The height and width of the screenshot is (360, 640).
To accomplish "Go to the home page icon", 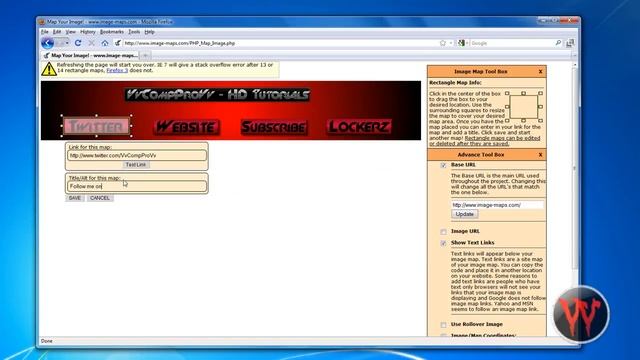I will [x=105, y=43].
